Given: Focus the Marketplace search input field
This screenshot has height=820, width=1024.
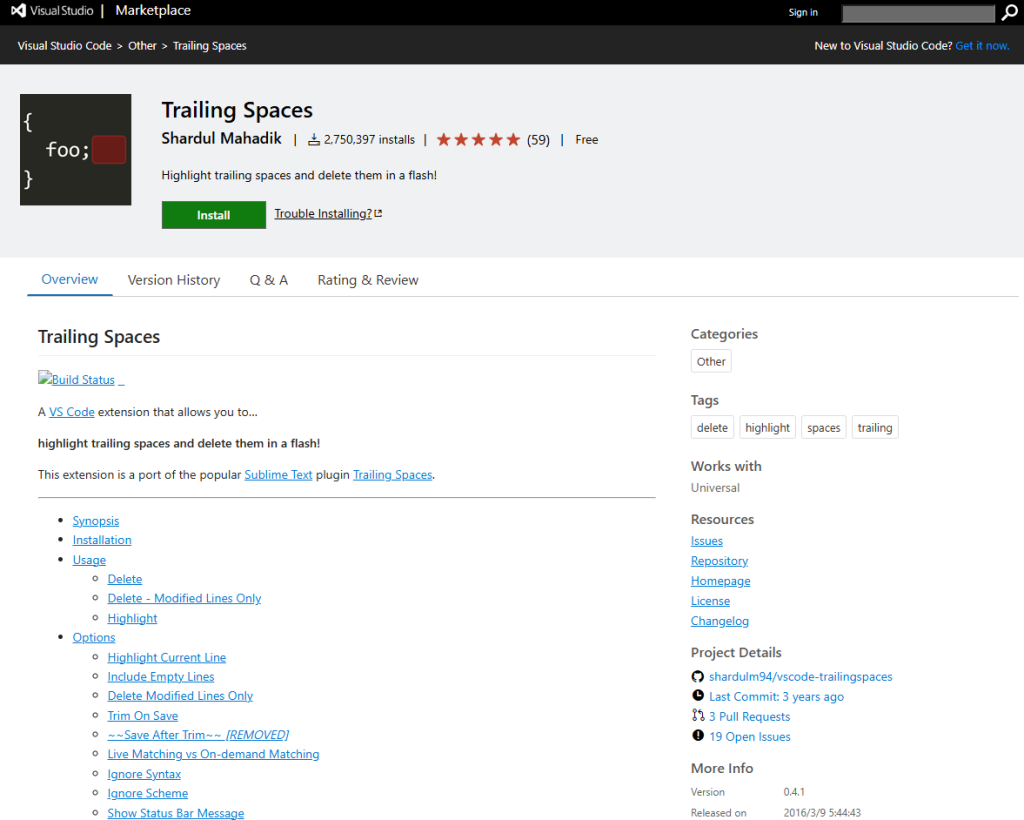Looking at the screenshot, I should coord(918,13).
